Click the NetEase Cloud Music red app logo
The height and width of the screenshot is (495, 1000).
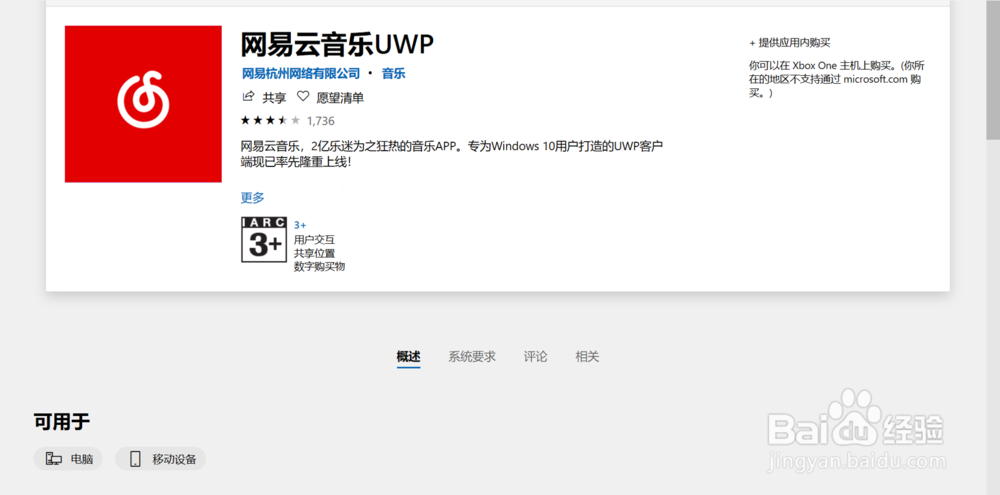pos(143,104)
